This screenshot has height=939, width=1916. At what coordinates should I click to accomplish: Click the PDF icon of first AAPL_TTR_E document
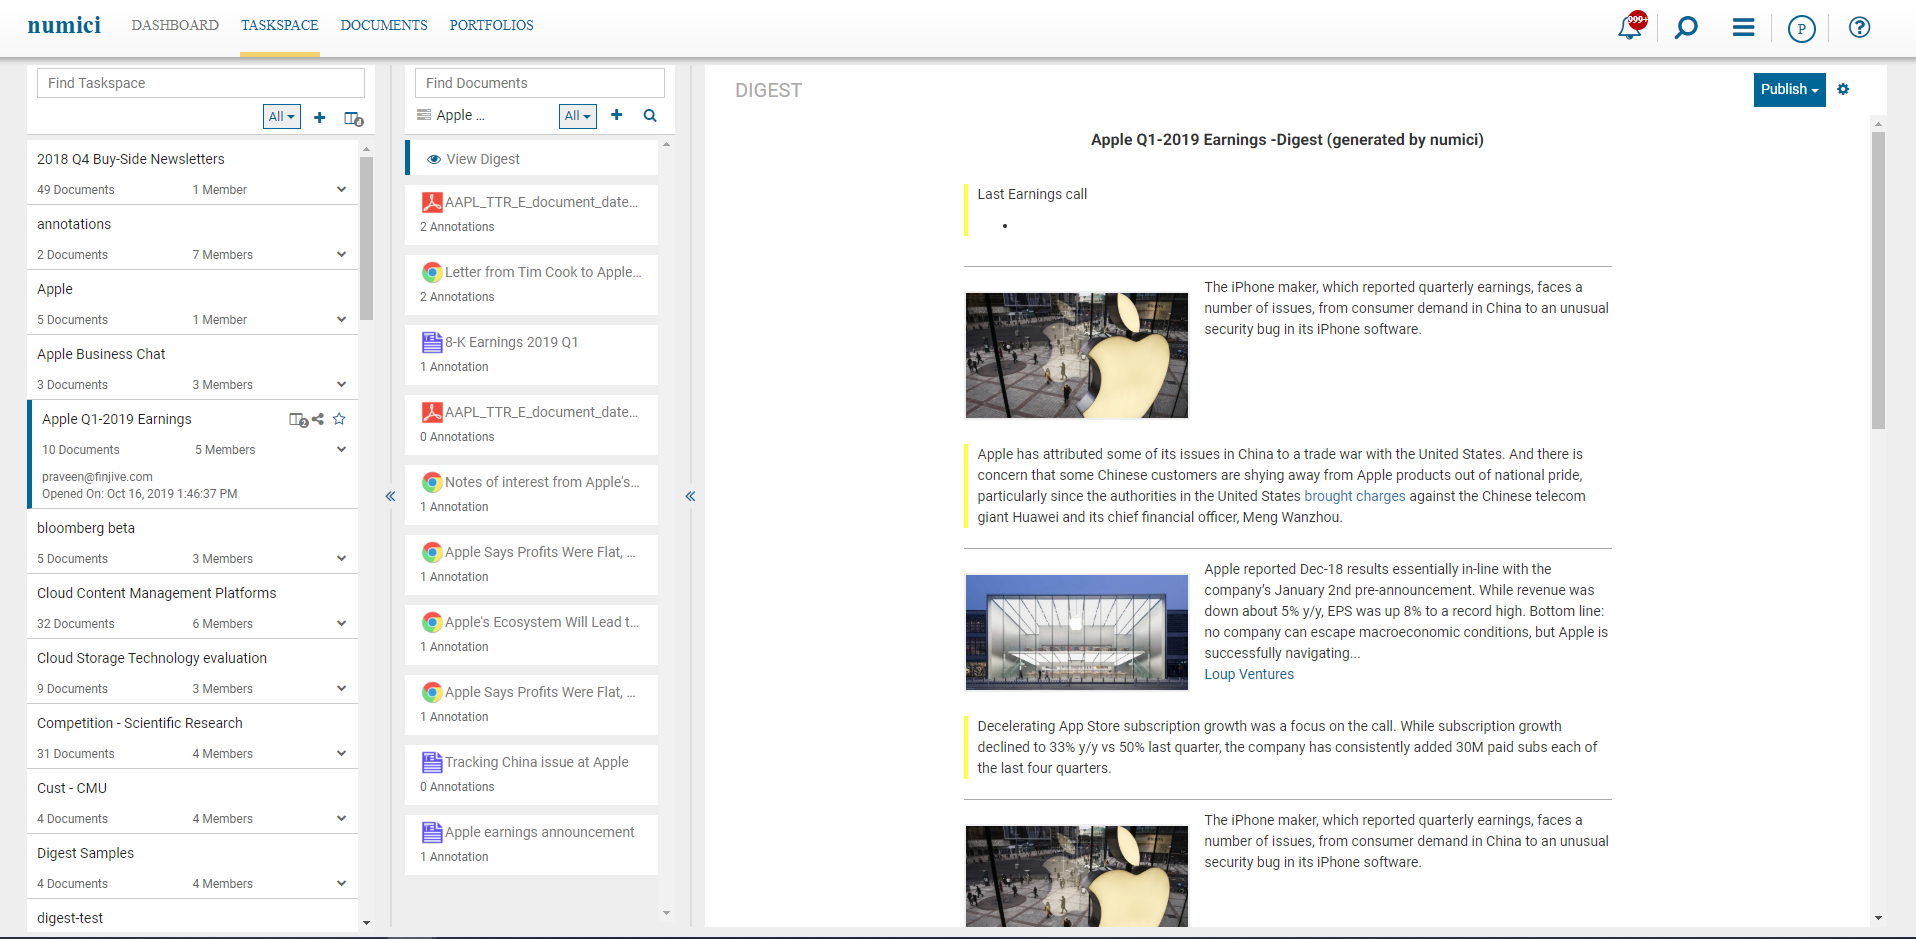point(432,202)
